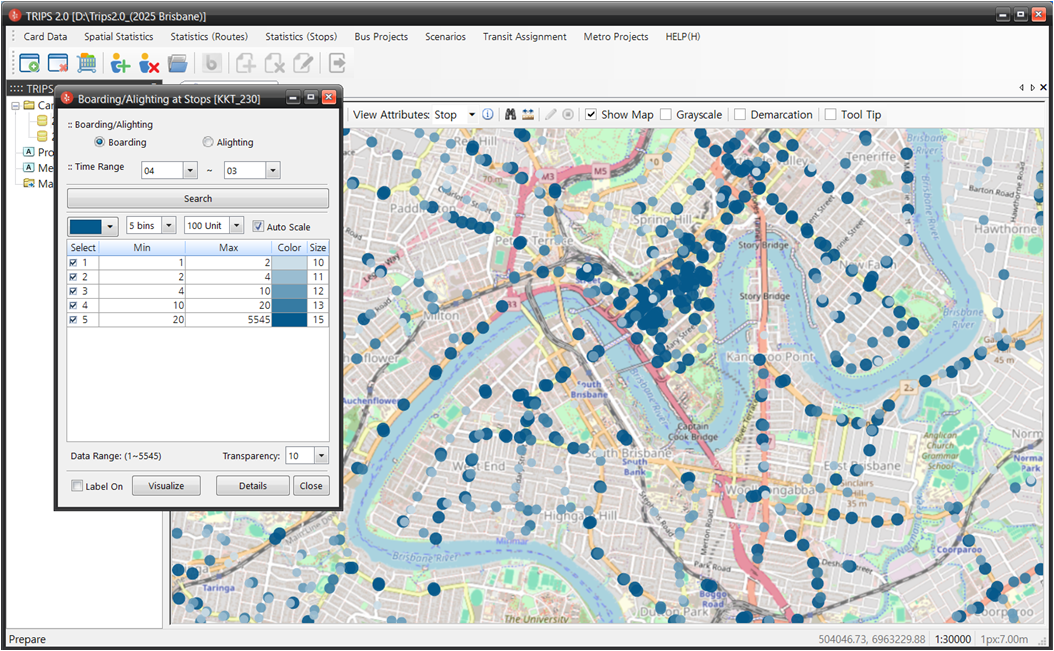Click the greyed-out letter b toolbar icon

click(x=211, y=63)
